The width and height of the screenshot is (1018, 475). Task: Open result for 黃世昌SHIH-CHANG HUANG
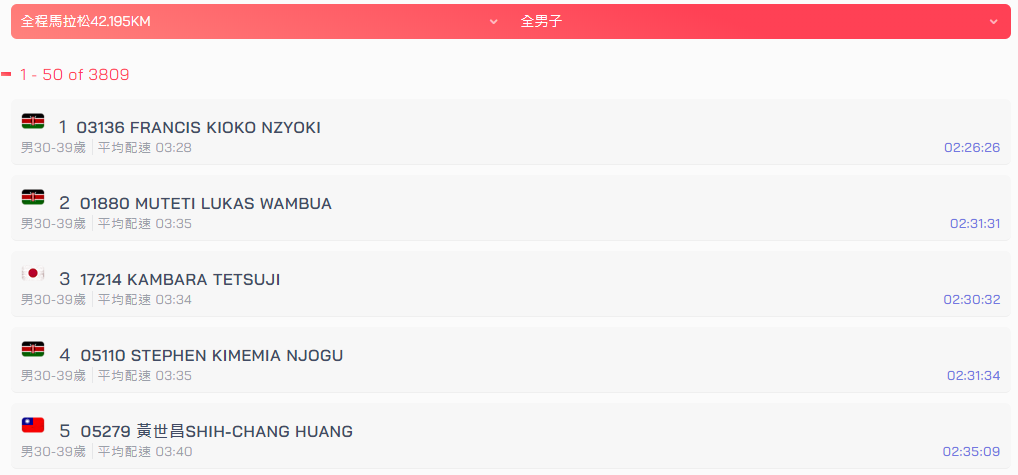[x=511, y=435]
